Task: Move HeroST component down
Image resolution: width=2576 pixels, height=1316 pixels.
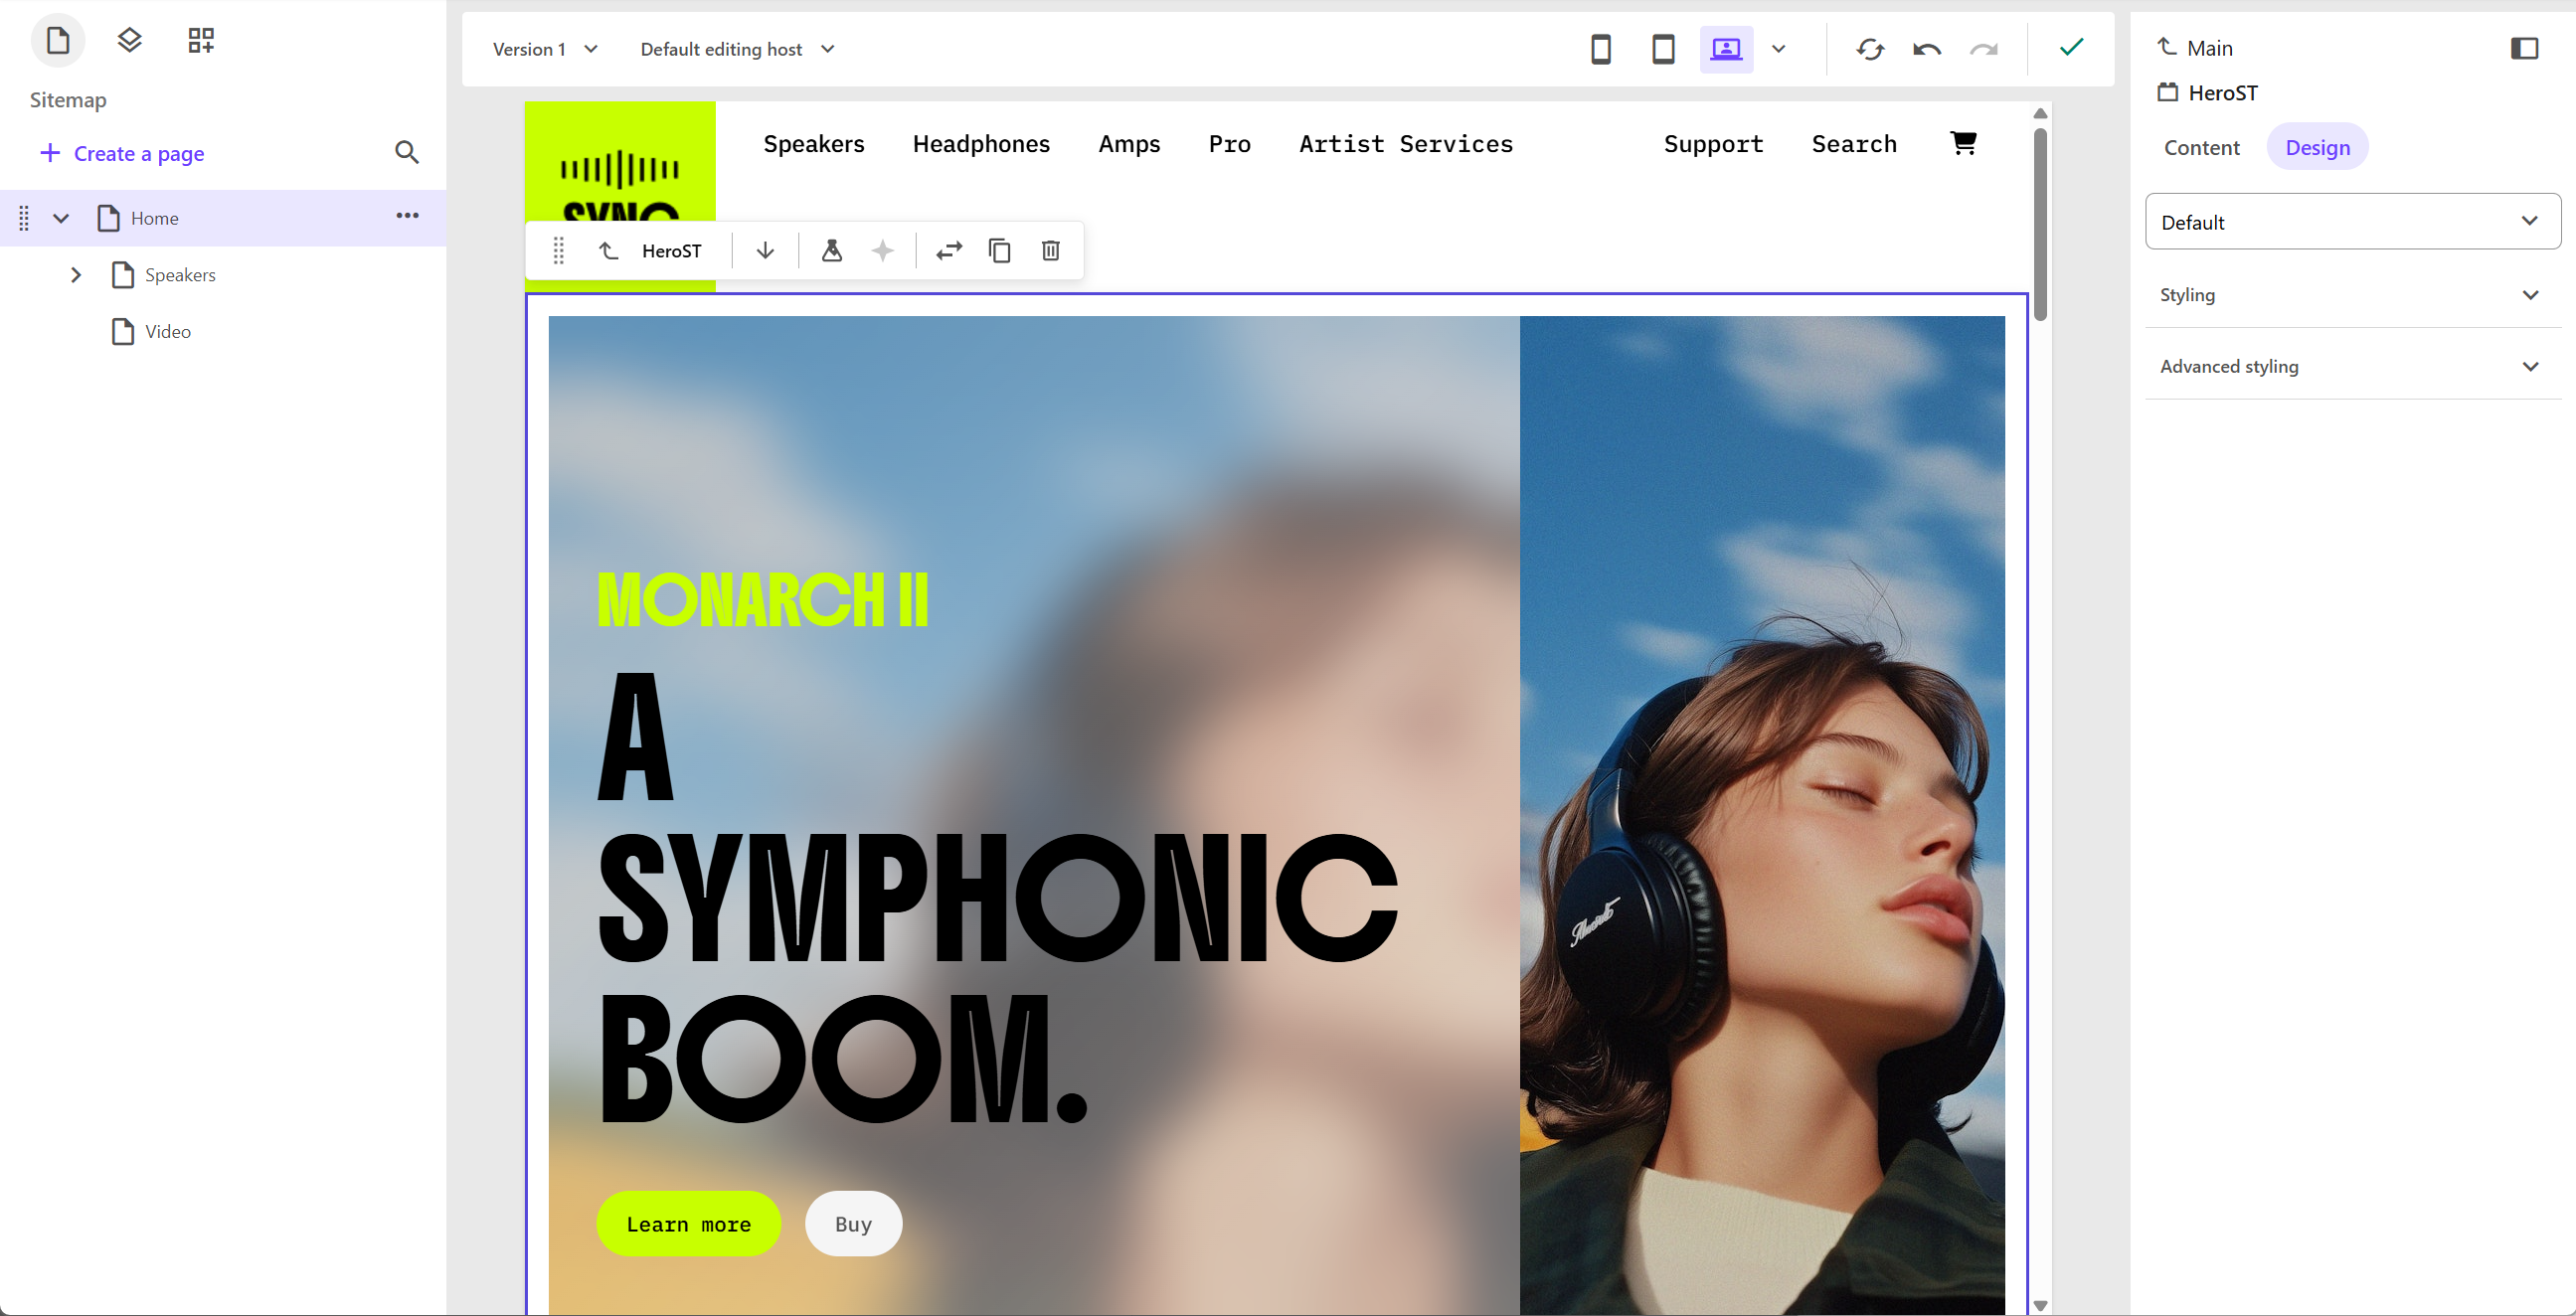Action: [765, 250]
